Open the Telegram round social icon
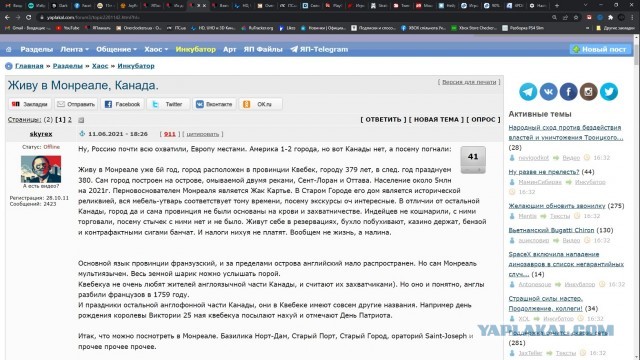This screenshot has height=360, width=640. click(528, 92)
